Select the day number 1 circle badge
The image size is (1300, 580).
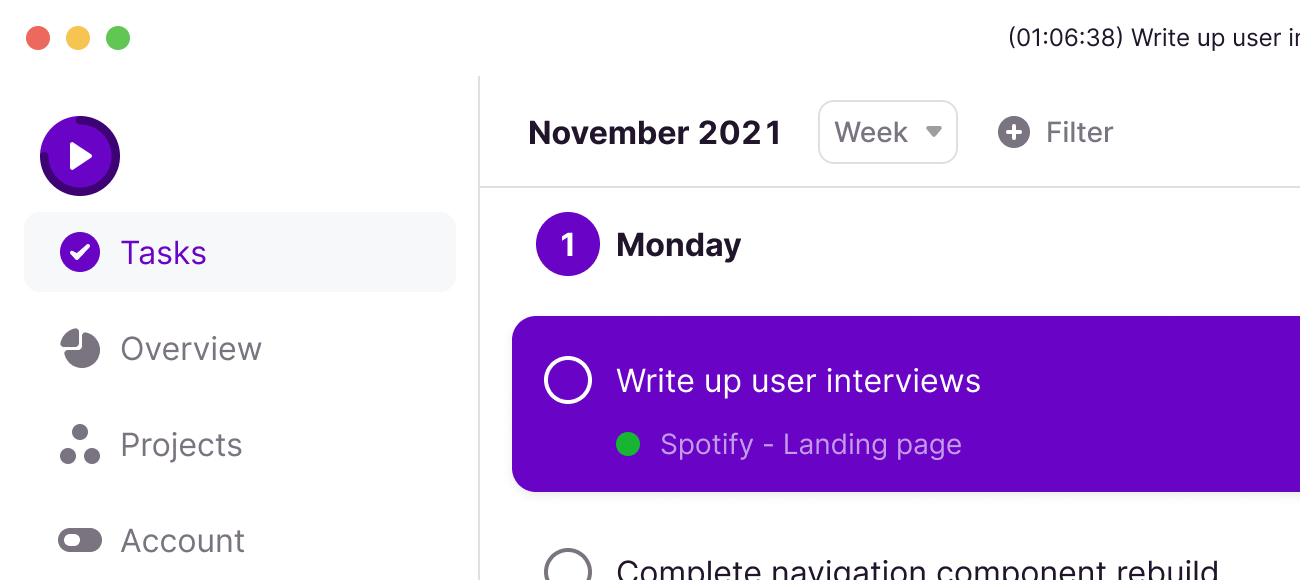(x=568, y=244)
